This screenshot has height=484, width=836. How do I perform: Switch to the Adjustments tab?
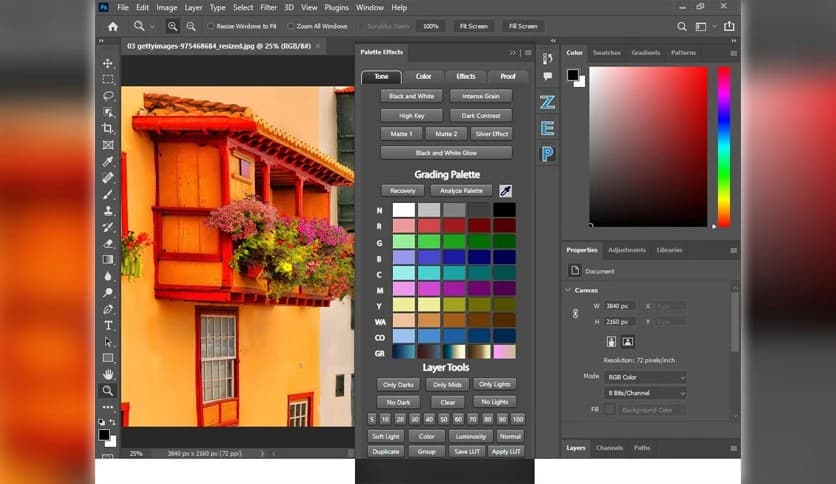626,250
